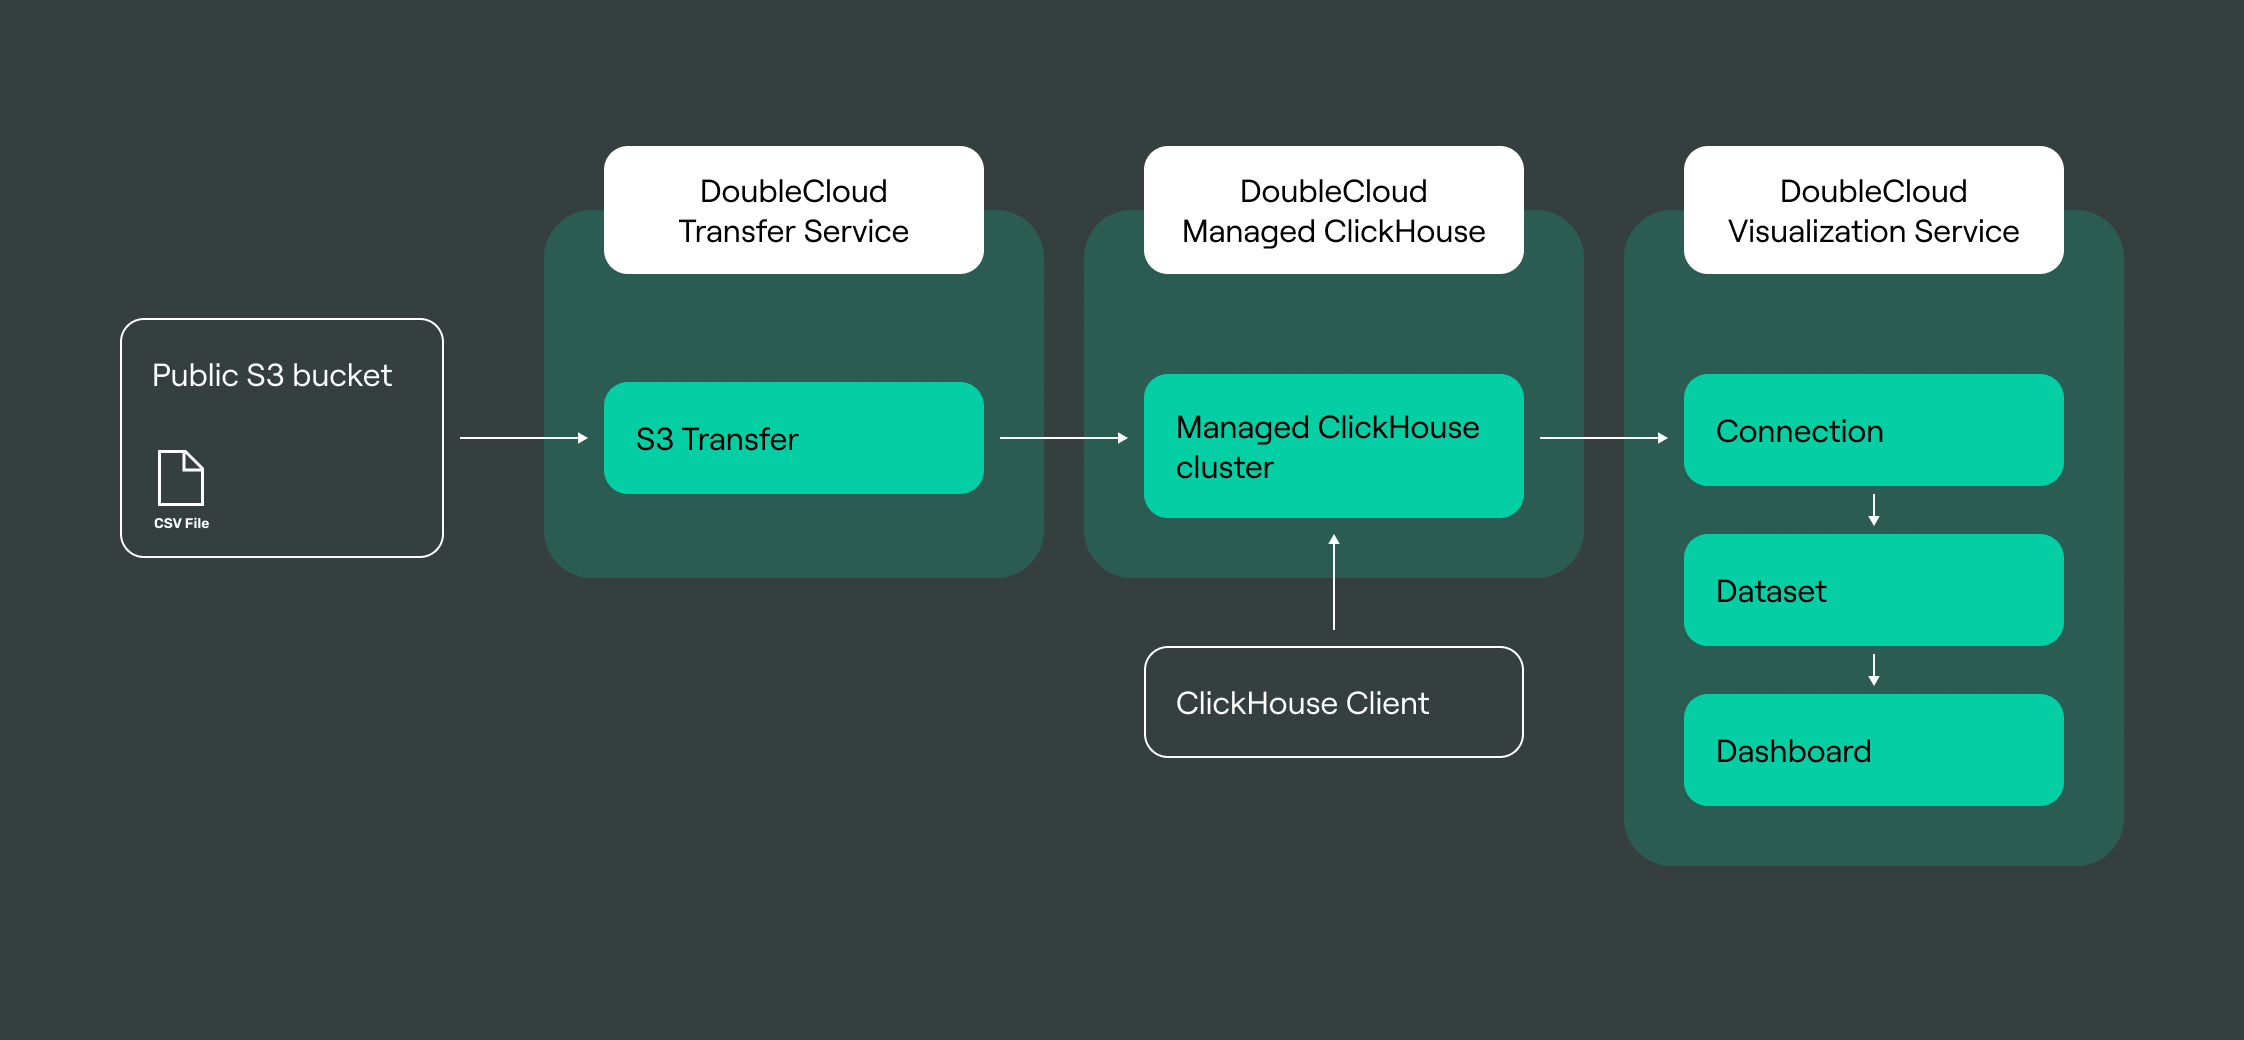Click the Connection block
This screenshot has height=1040, width=2244.
(x=1874, y=430)
